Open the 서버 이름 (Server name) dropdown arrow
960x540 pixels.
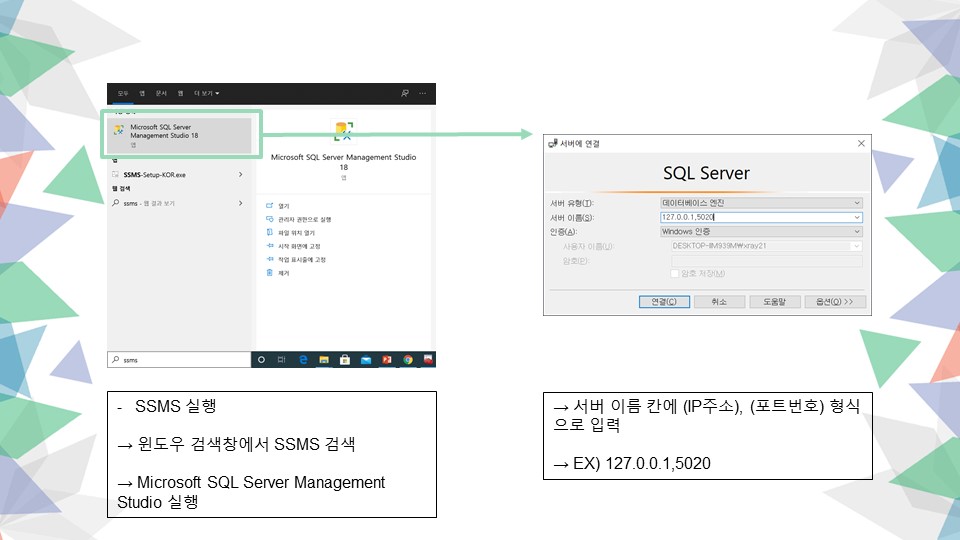click(x=857, y=217)
